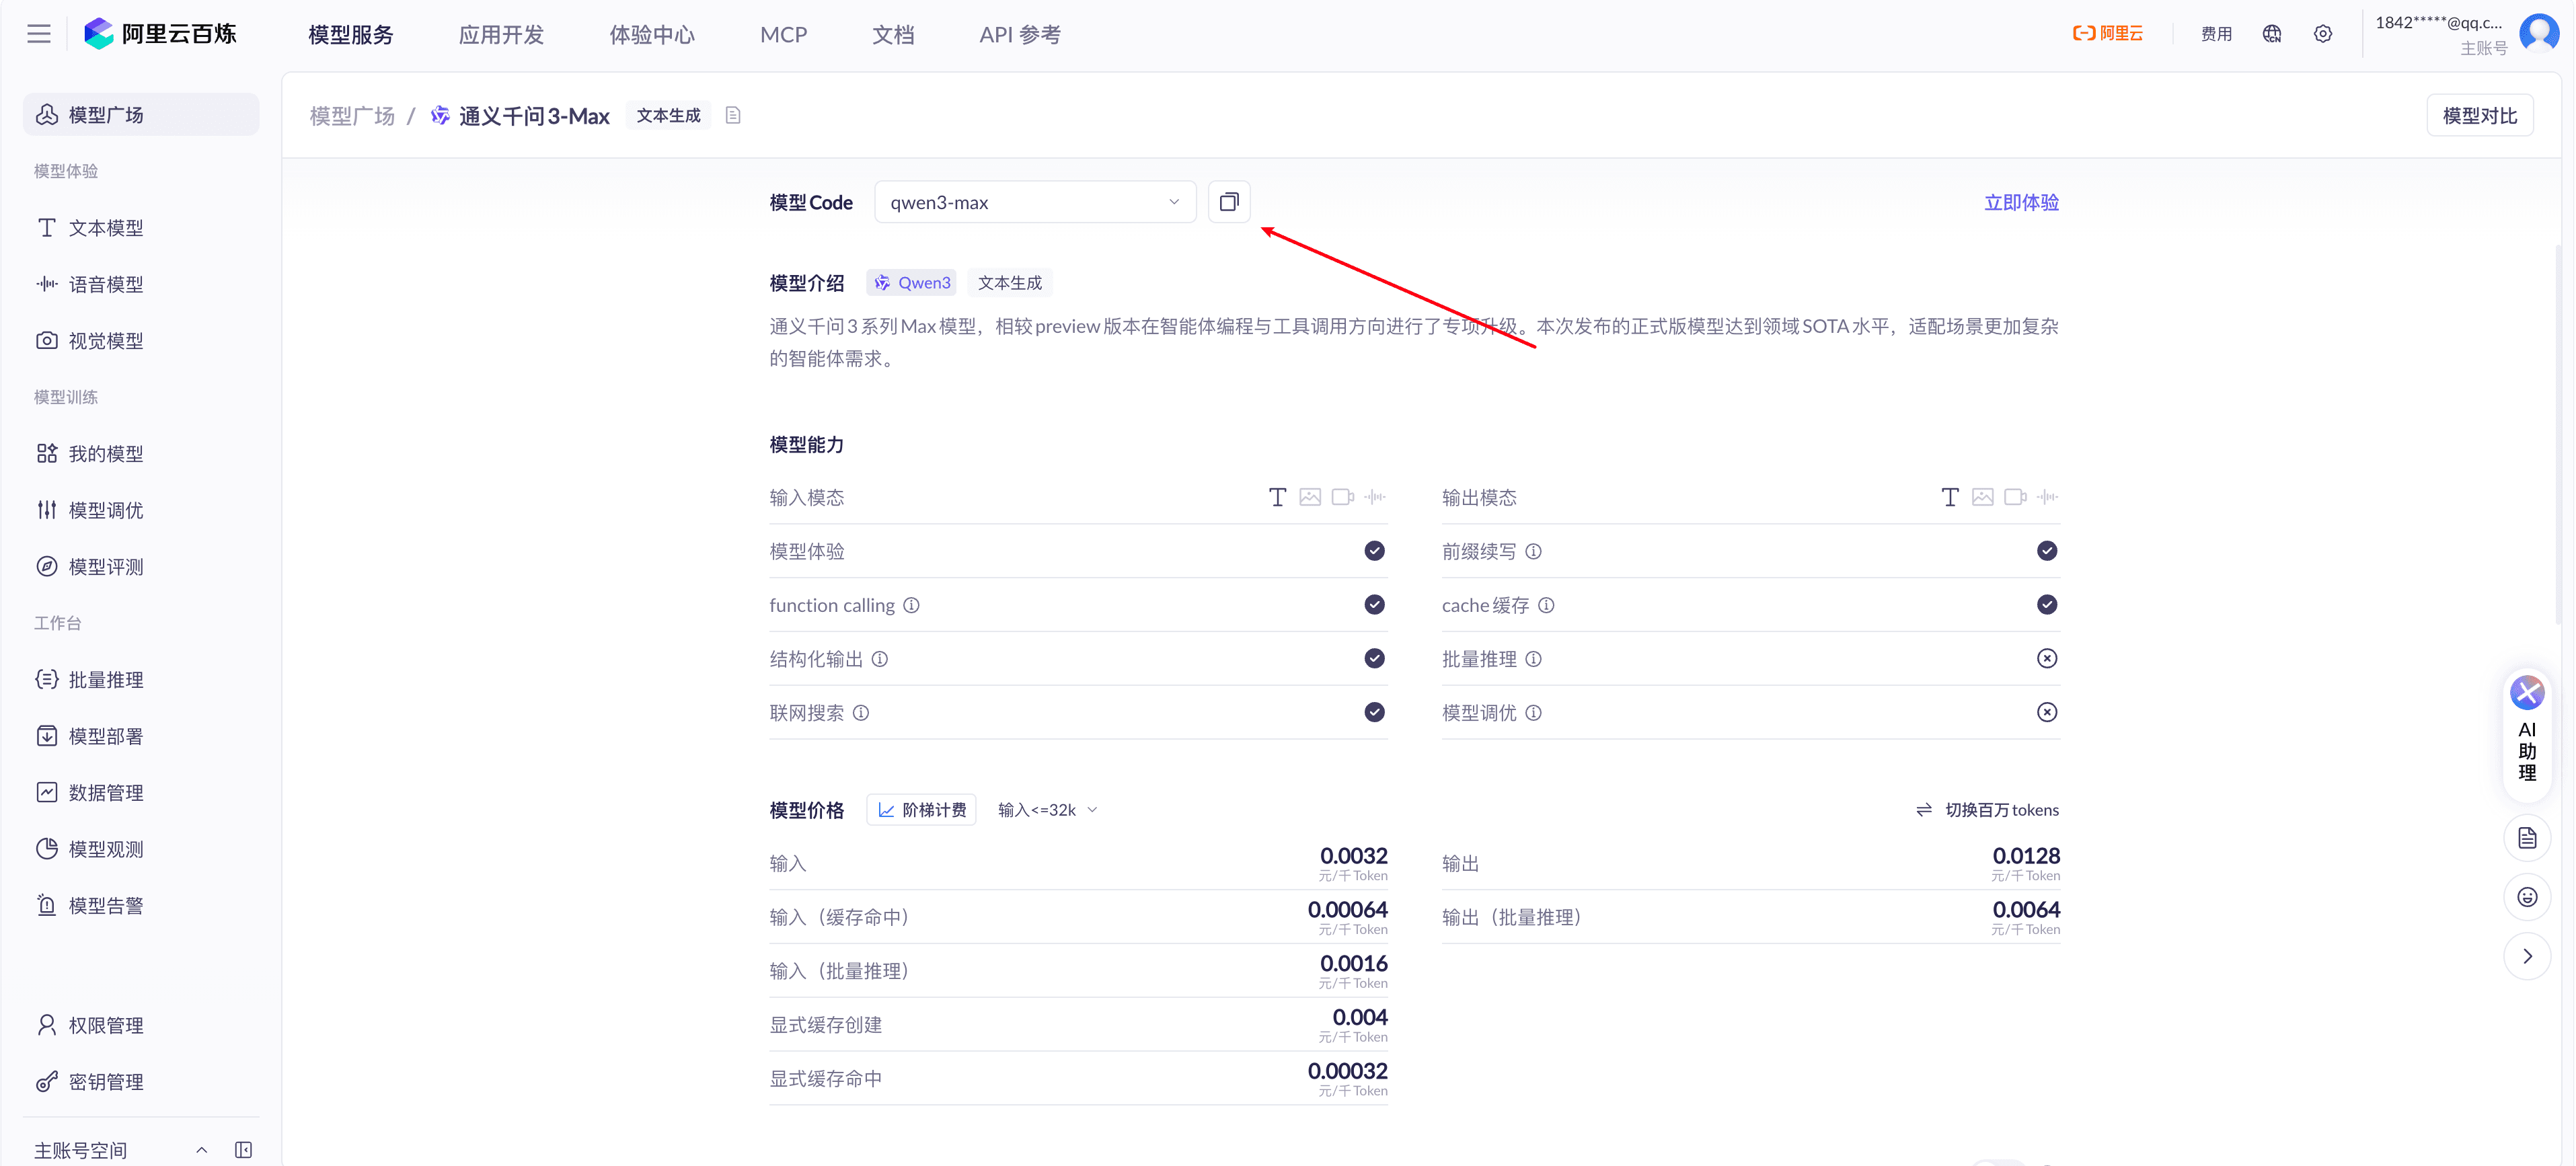Click the 立即体验 link
This screenshot has width=2576, height=1166.
click(x=2021, y=201)
